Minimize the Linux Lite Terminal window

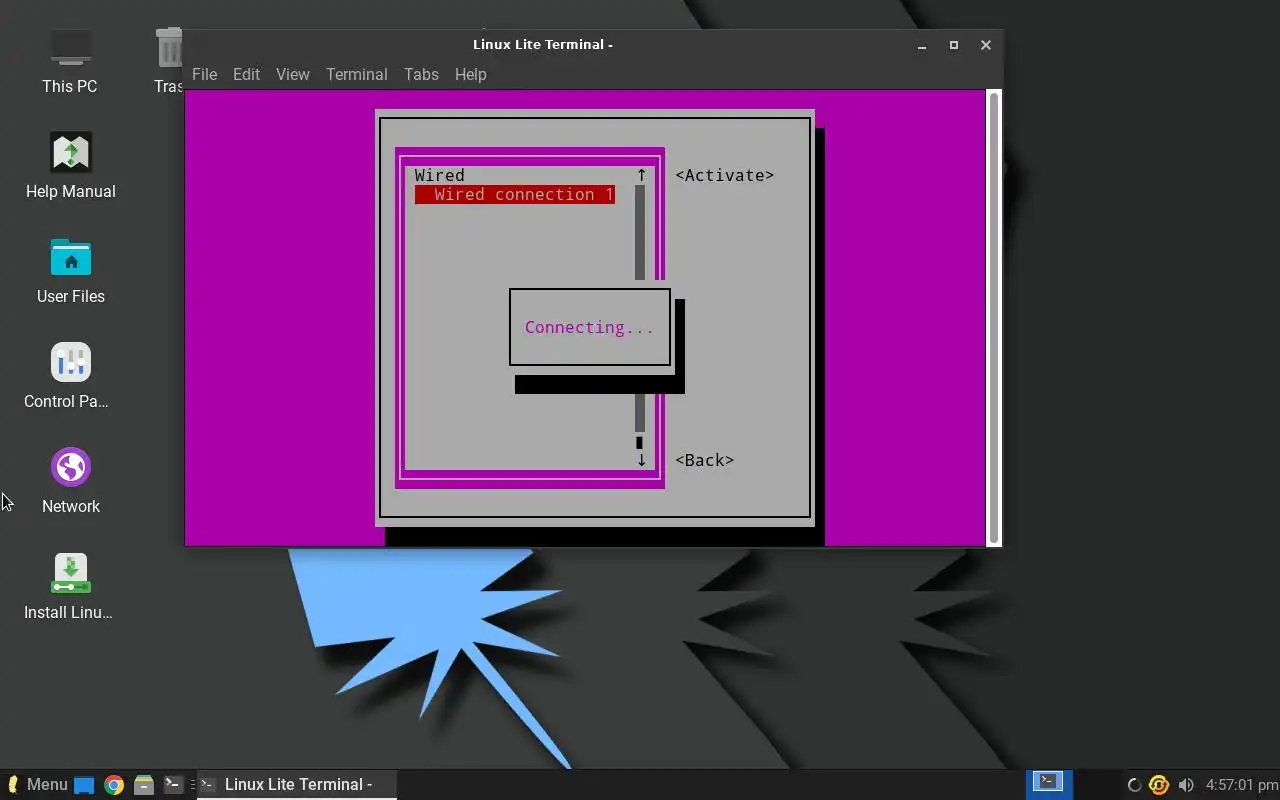922,45
